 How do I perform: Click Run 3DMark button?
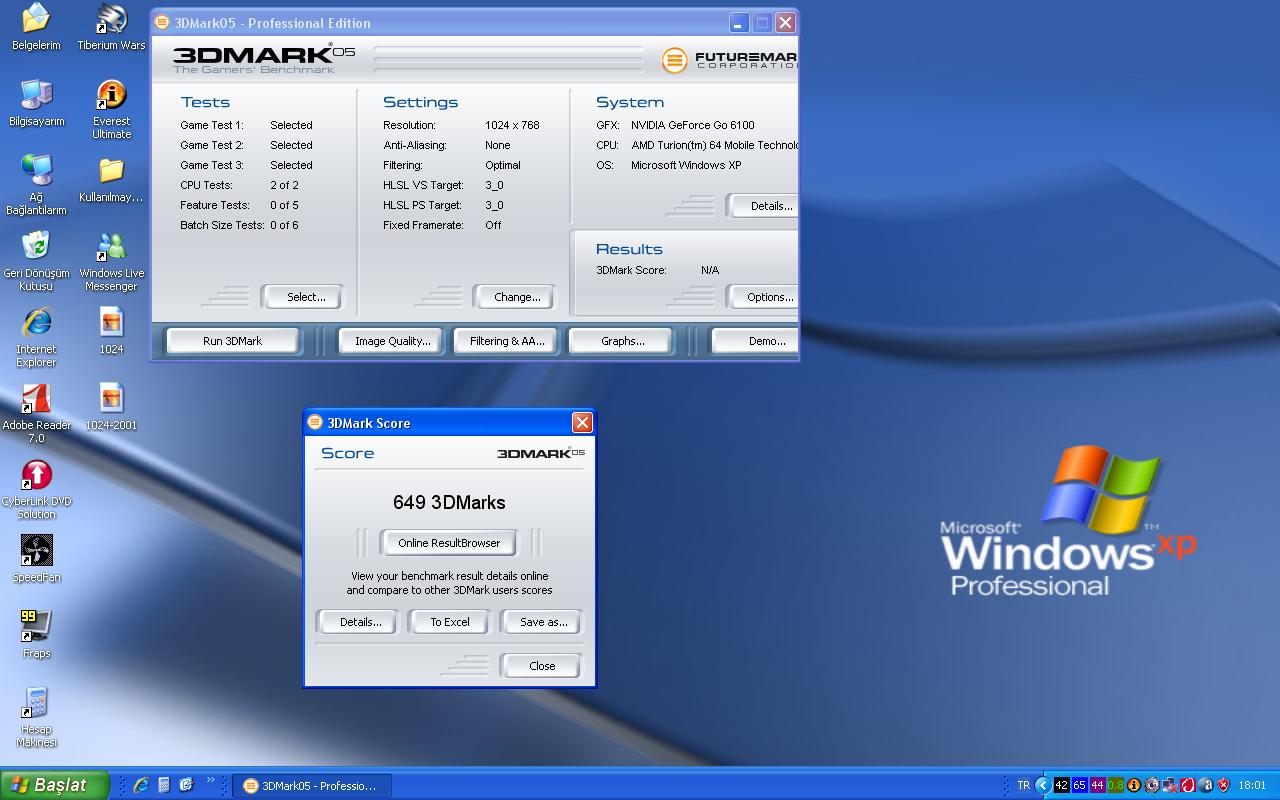pos(232,341)
